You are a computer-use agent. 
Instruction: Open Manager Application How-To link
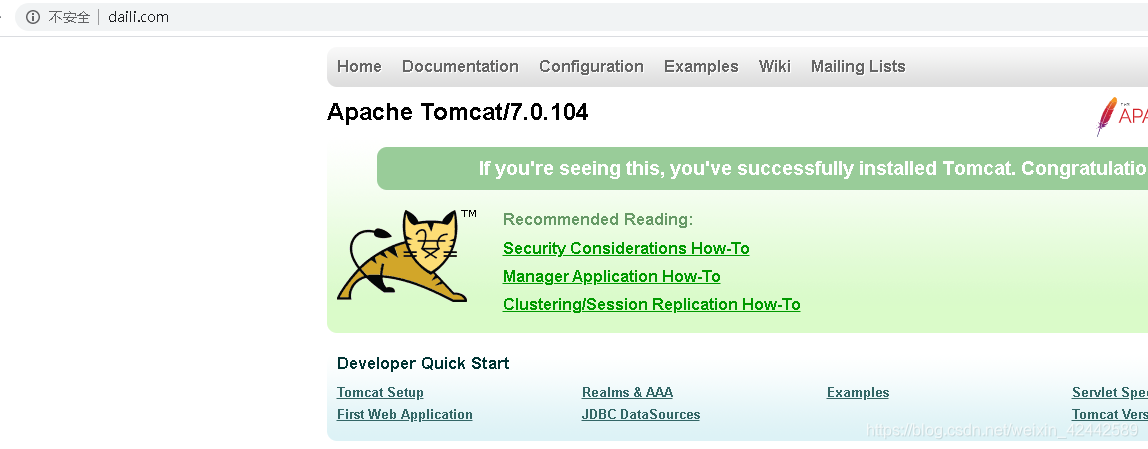pos(611,276)
